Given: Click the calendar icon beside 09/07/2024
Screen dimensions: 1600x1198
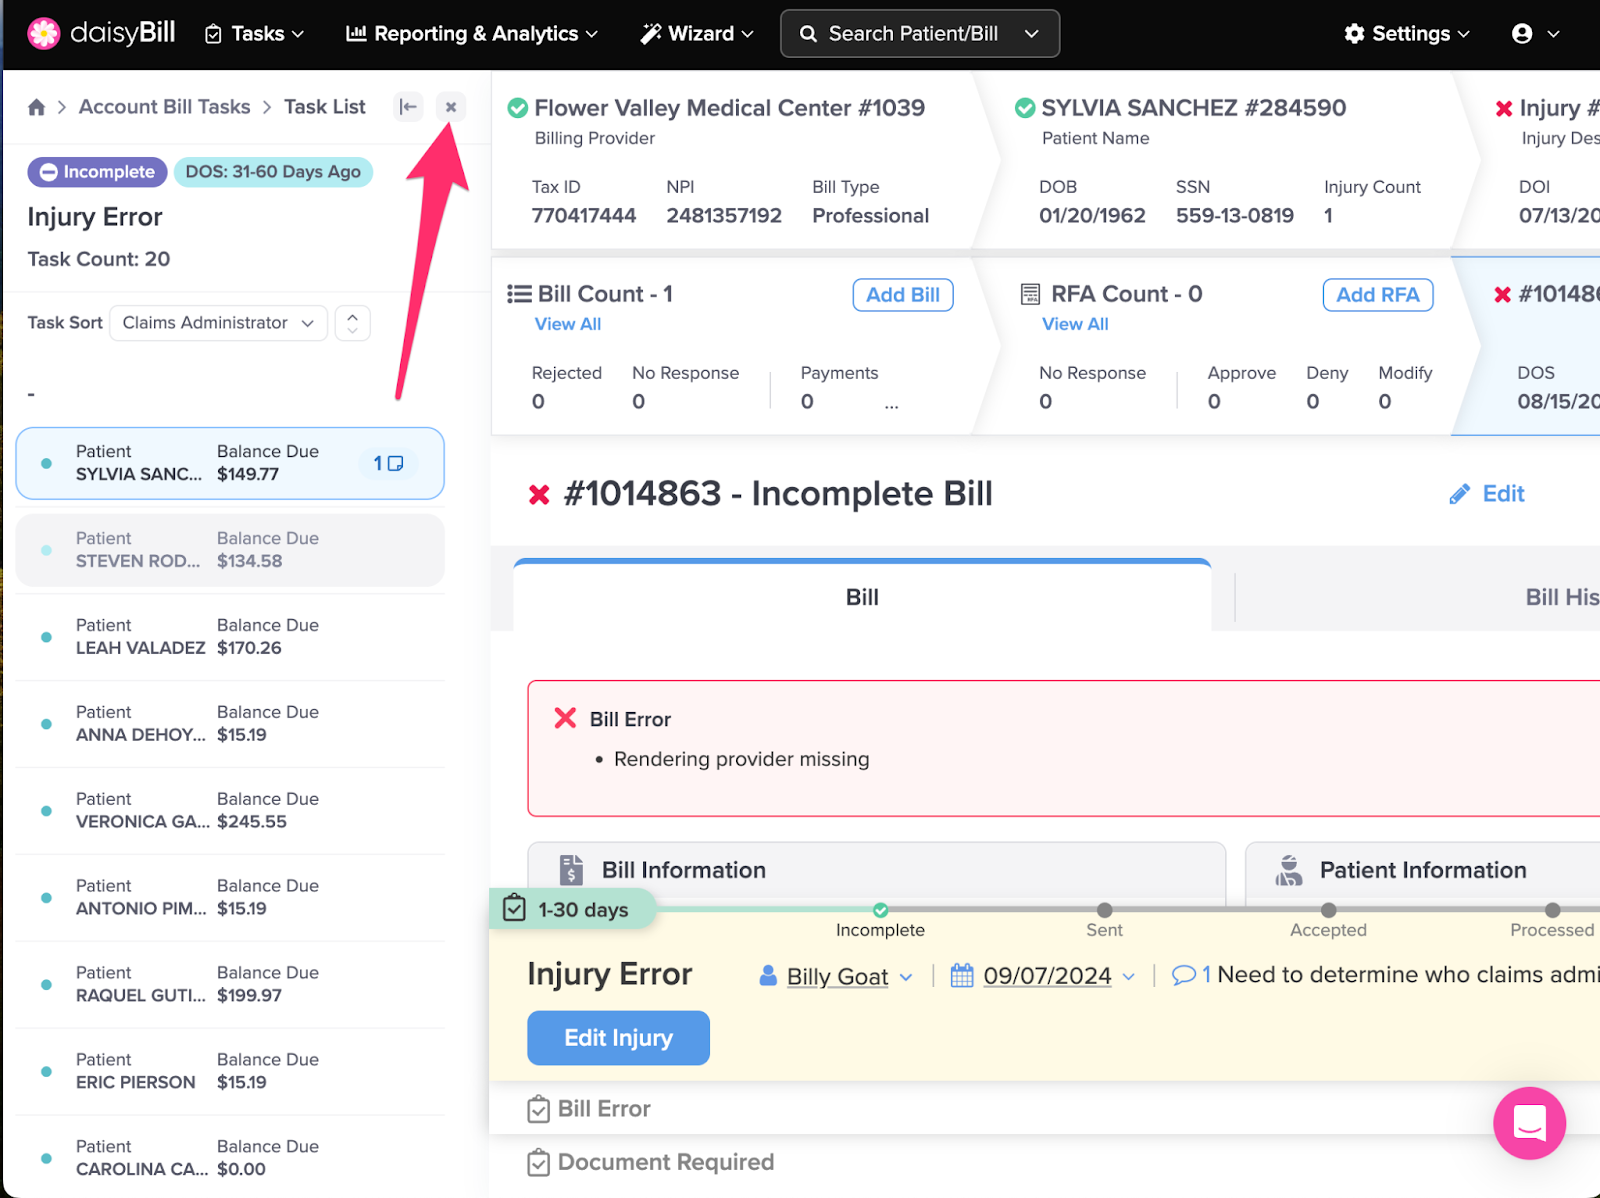Looking at the screenshot, I should tap(962, 975).
